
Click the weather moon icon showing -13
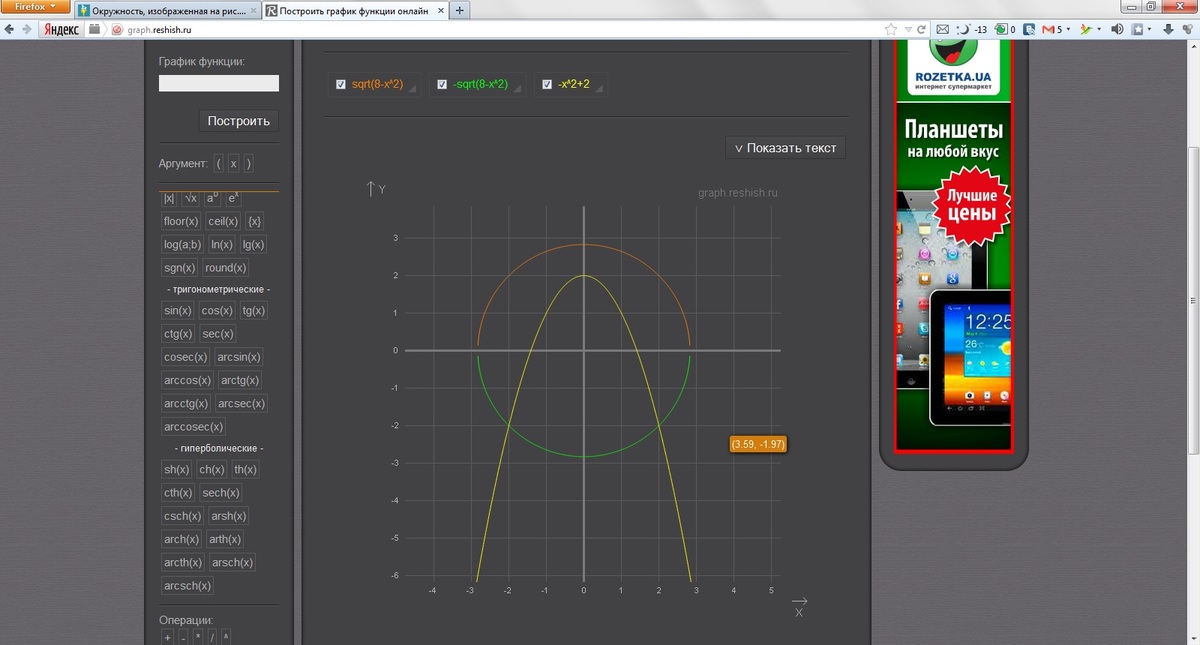tap(973, 29)
